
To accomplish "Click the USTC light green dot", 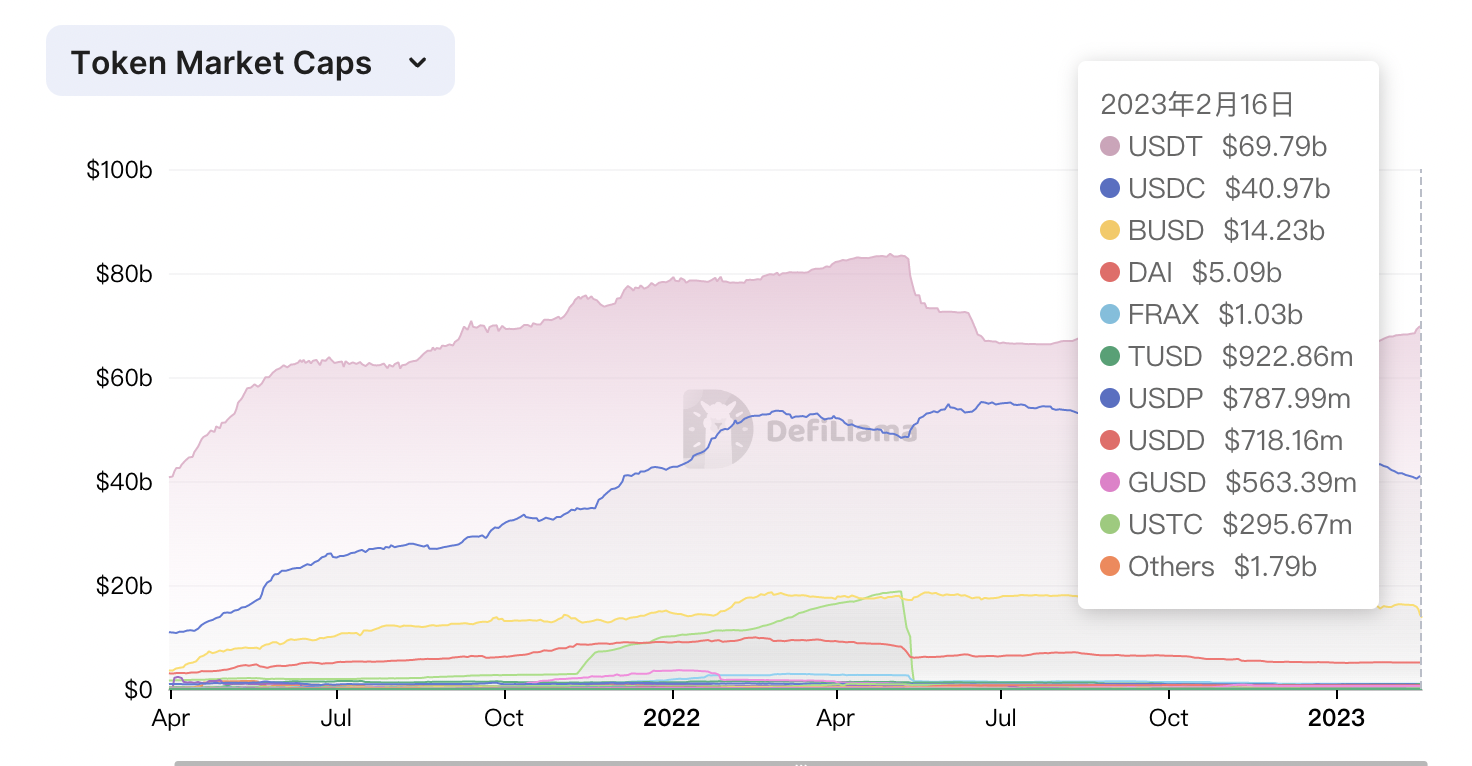I will coord(1109,525).
